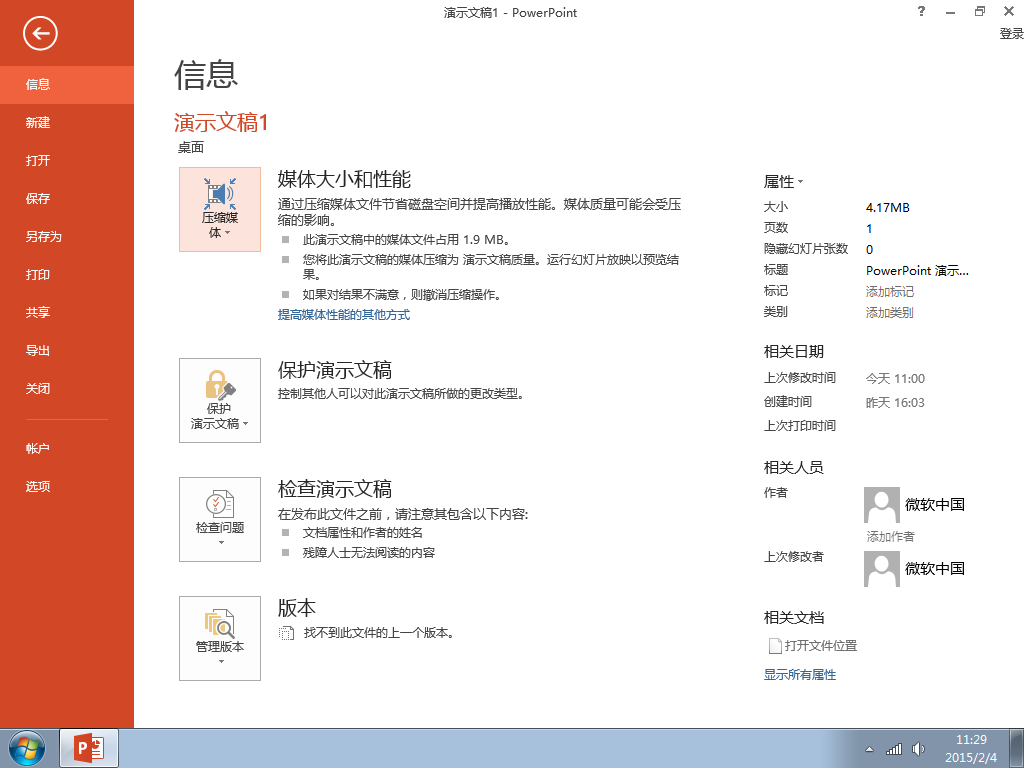Open the 压缩媒体 compress media button
Viewport: 1024px width, 768px height.
[x=220, y=209]
